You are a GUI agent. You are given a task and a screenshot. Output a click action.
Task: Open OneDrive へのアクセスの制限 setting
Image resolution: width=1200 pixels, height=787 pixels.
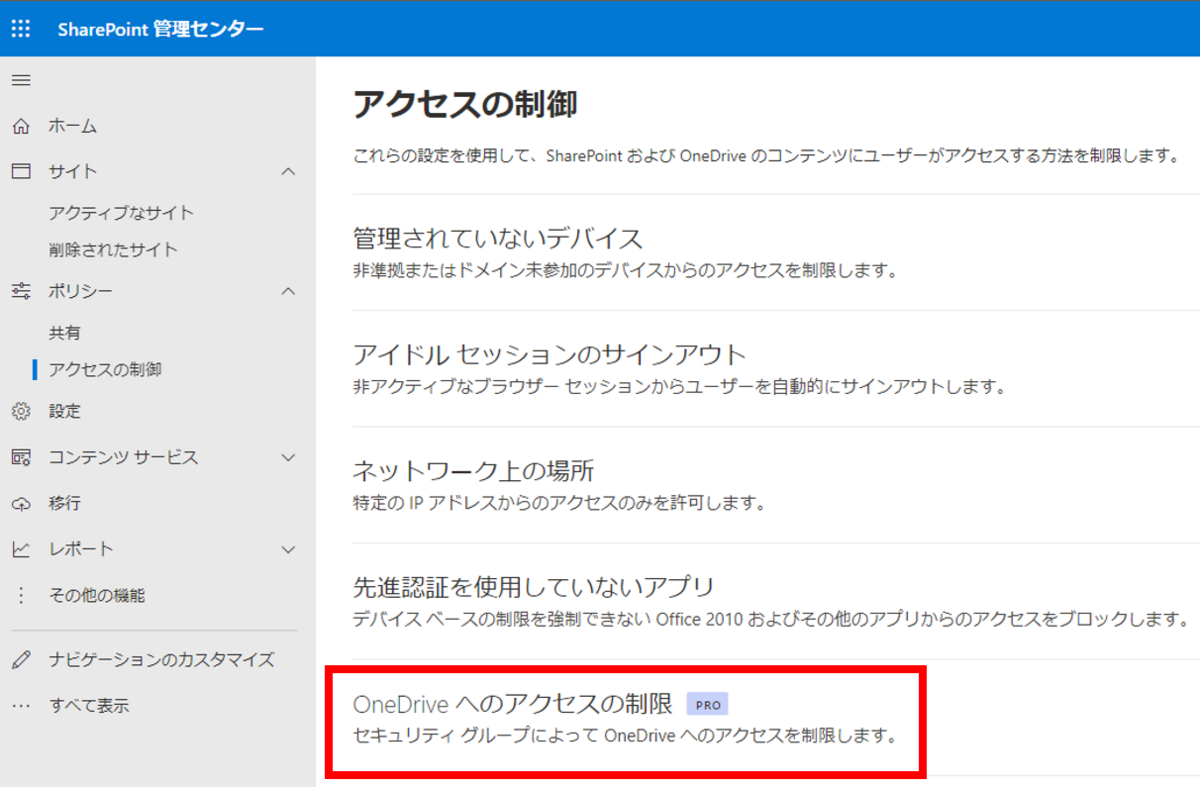pyautogui.click(x=513, y=703)
